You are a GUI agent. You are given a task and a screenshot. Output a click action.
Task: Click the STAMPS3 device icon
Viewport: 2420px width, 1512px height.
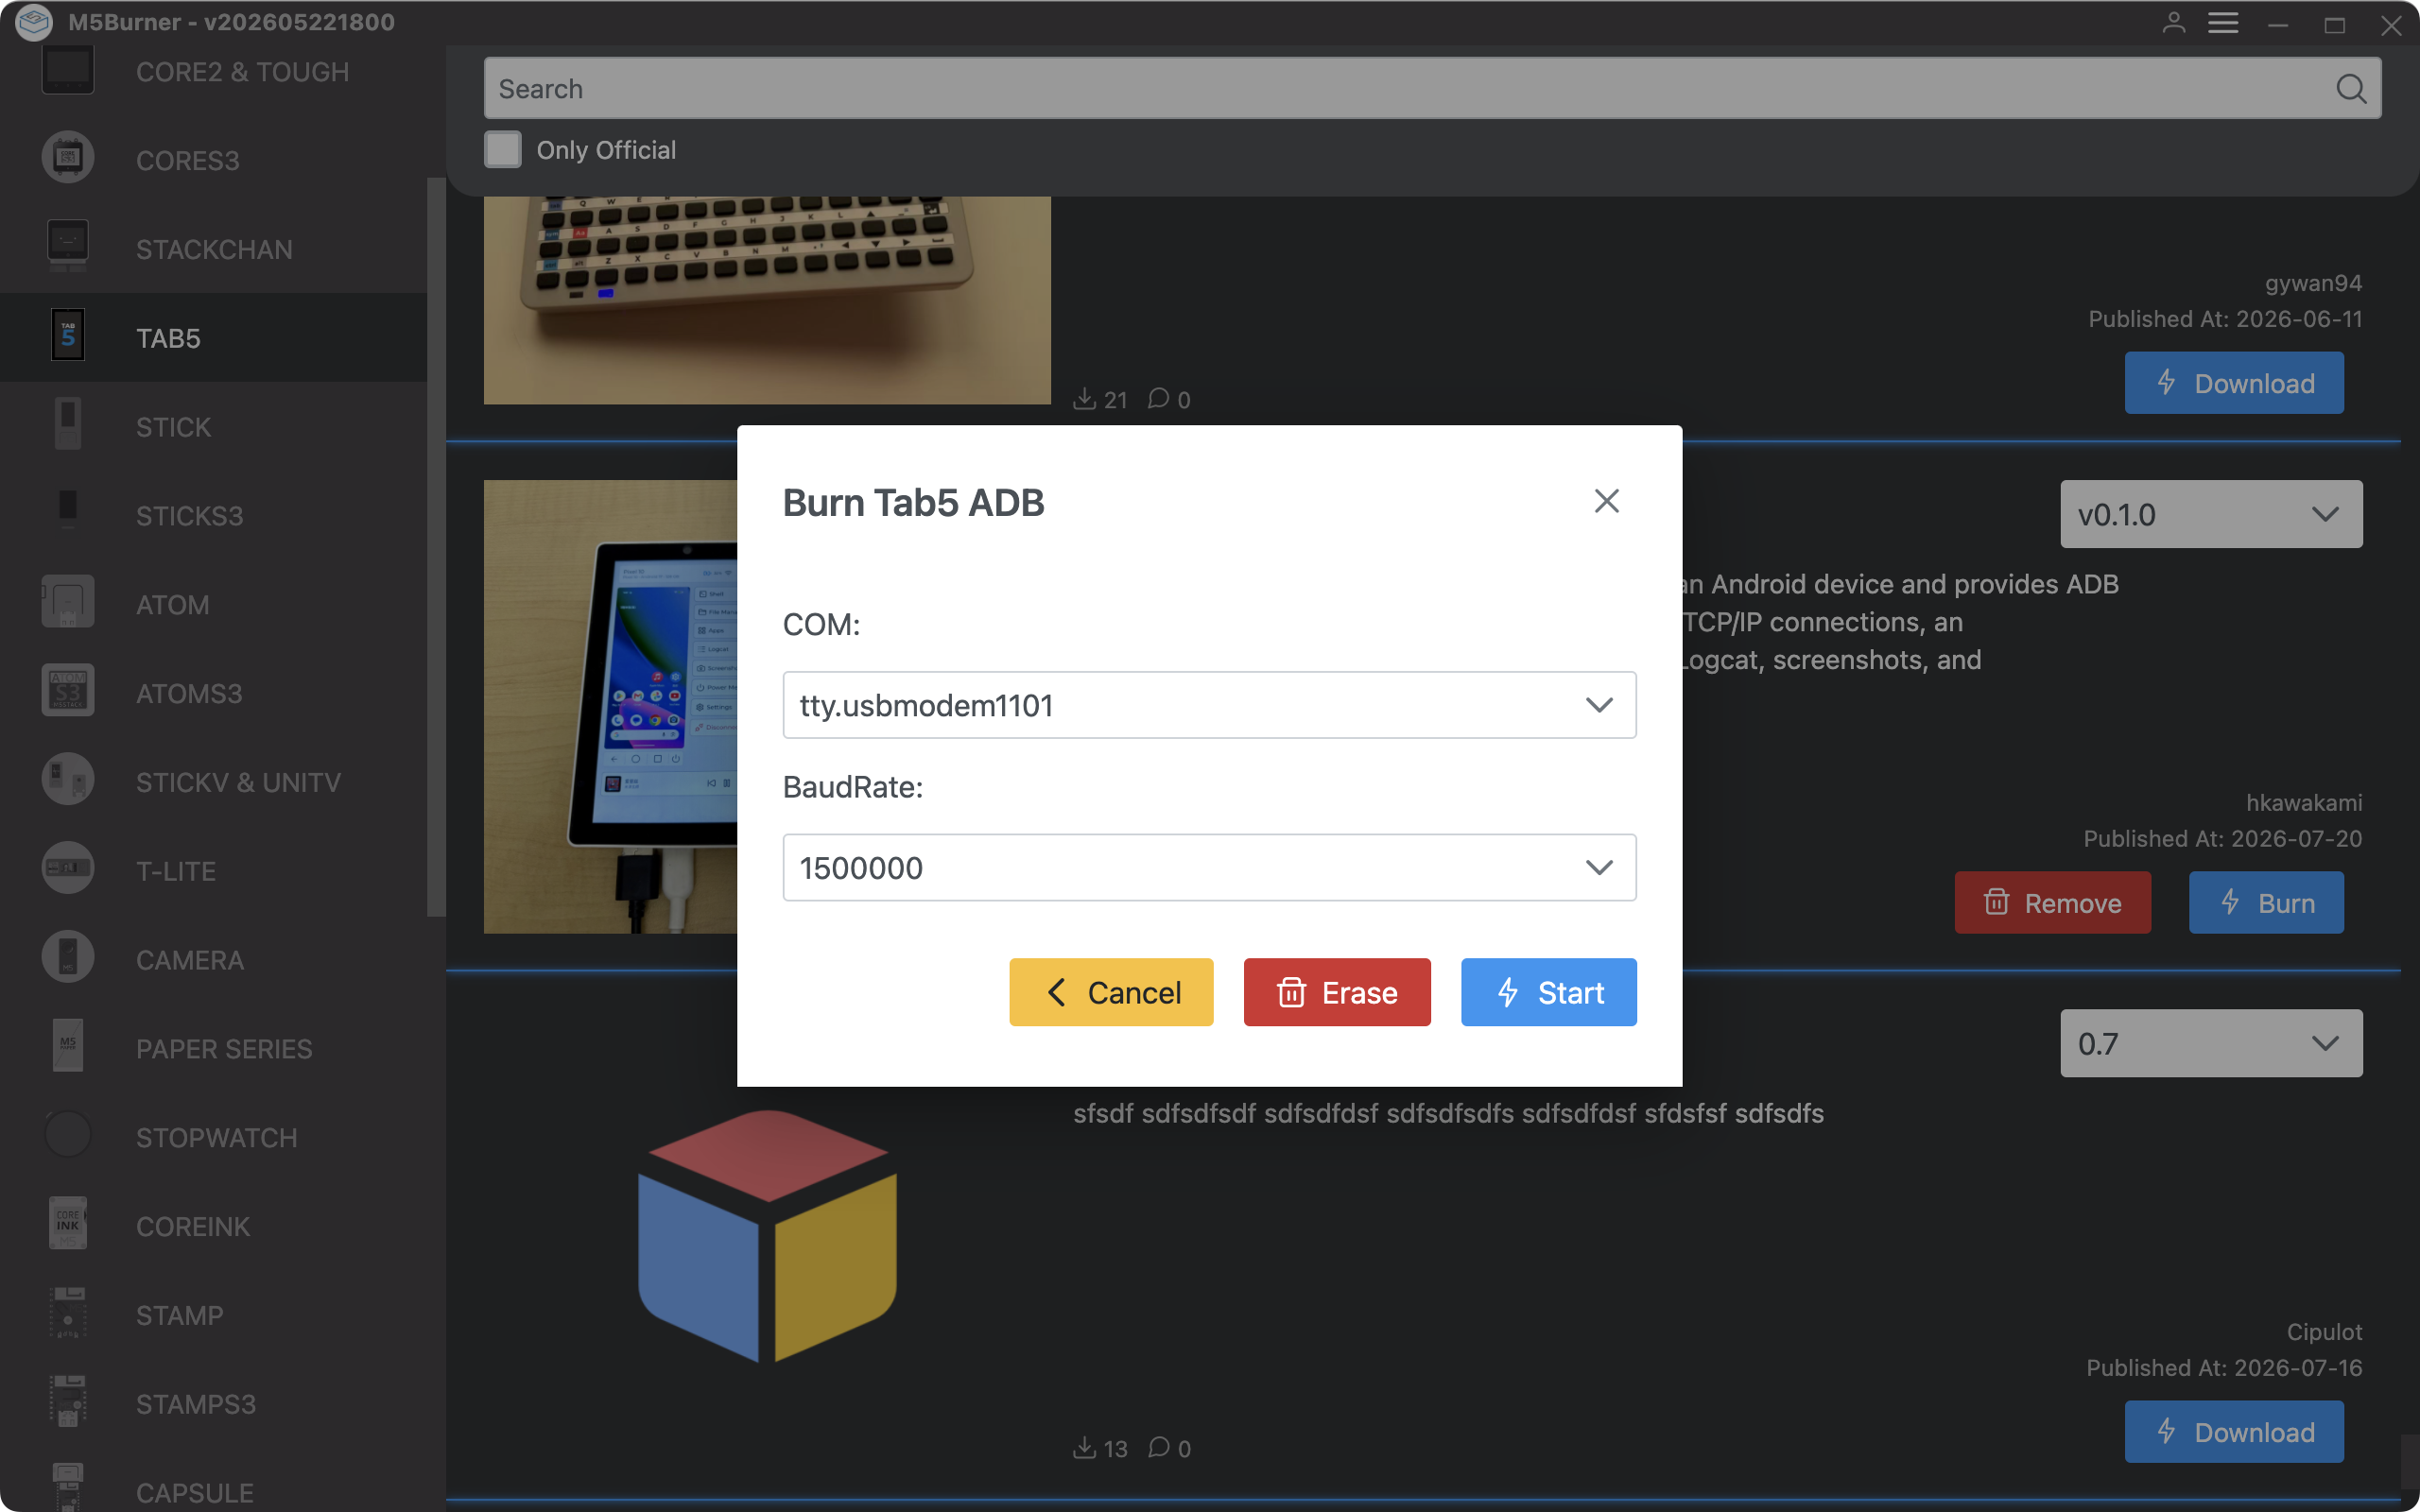68,1403
